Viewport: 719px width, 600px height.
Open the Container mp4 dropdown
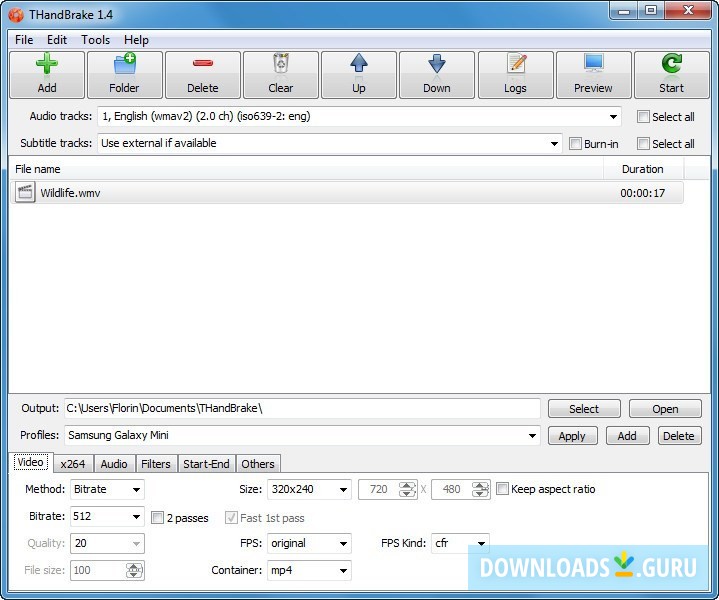(x=343, y=571)
